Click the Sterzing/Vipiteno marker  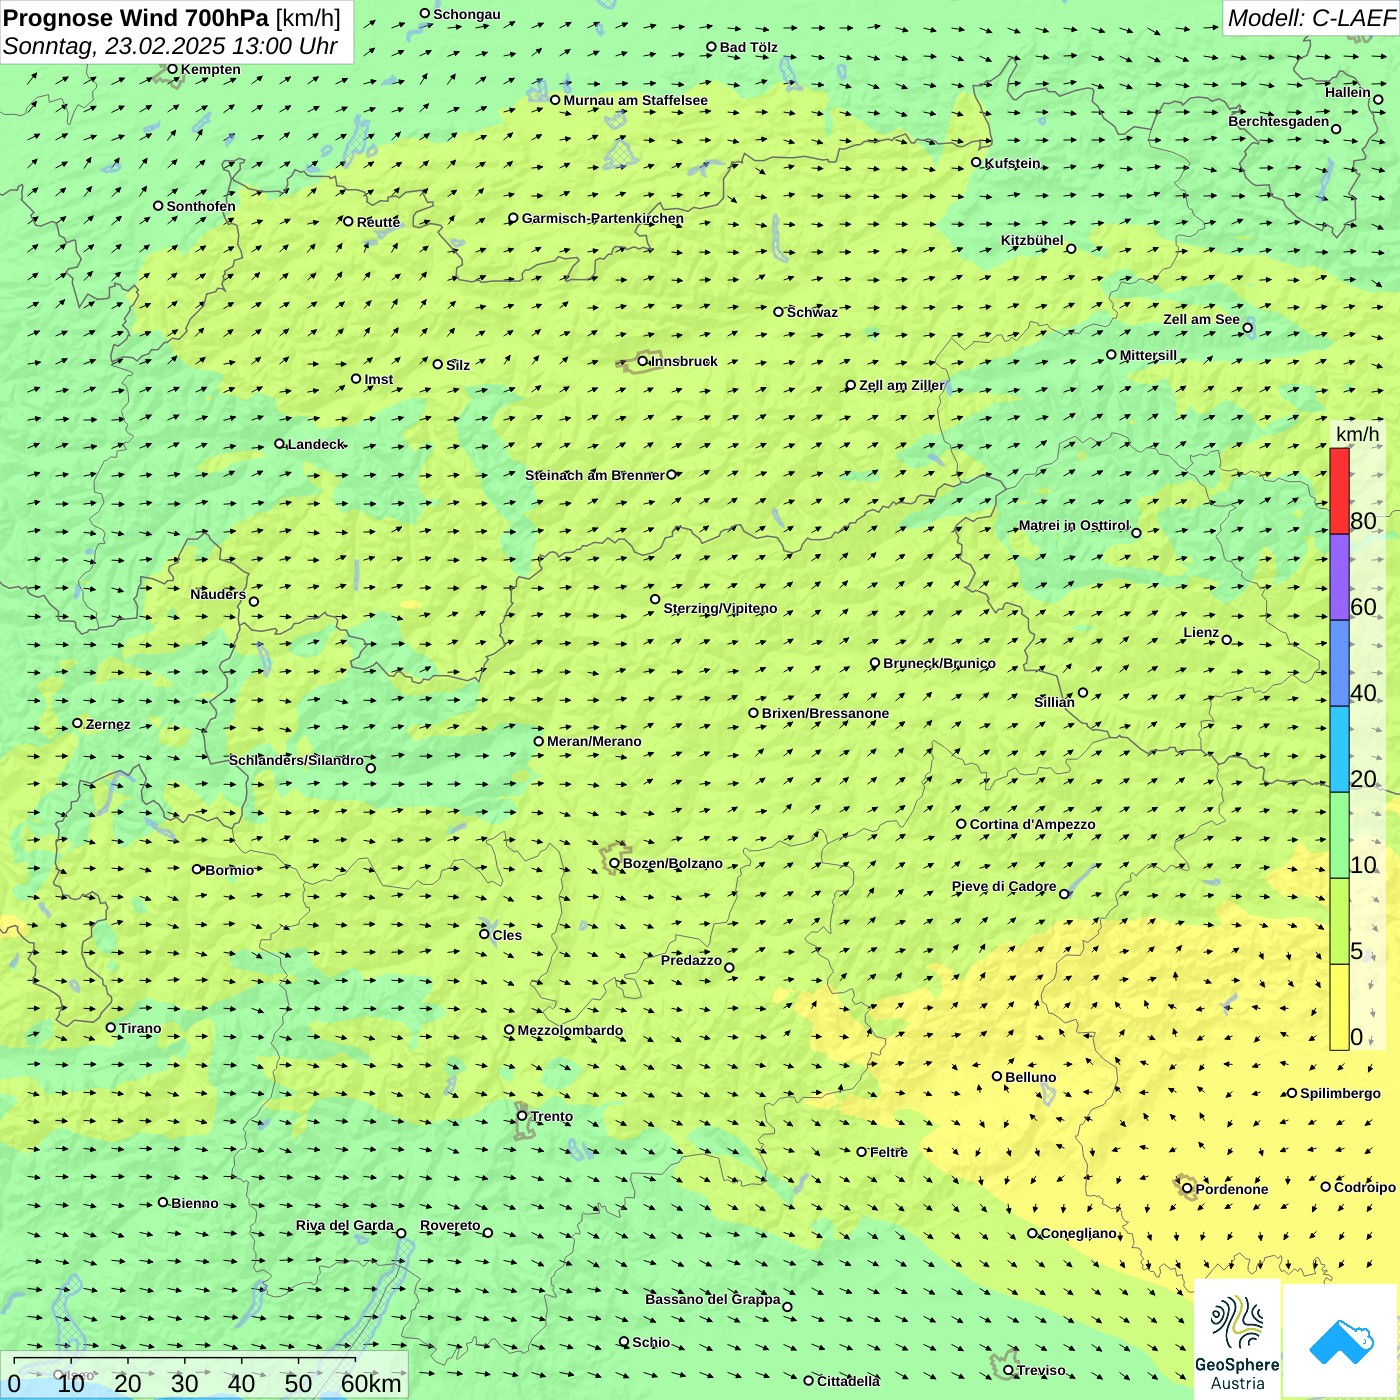[x=656, y=599]
